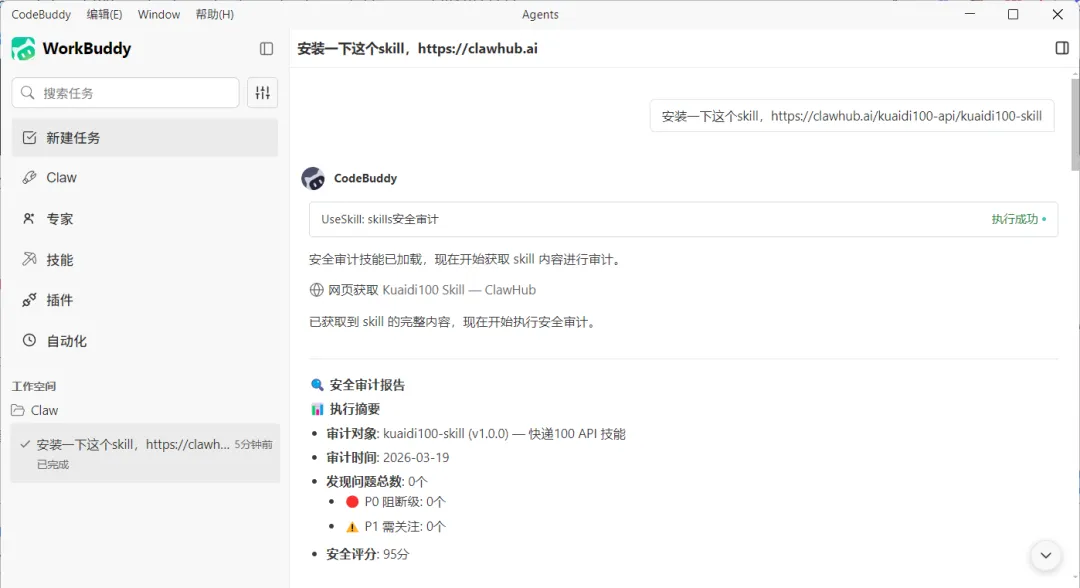Expand the UseSkill: skills安全审计 step
The height and width of the screenshot is (588, 1080).
(x=683, y=220)
